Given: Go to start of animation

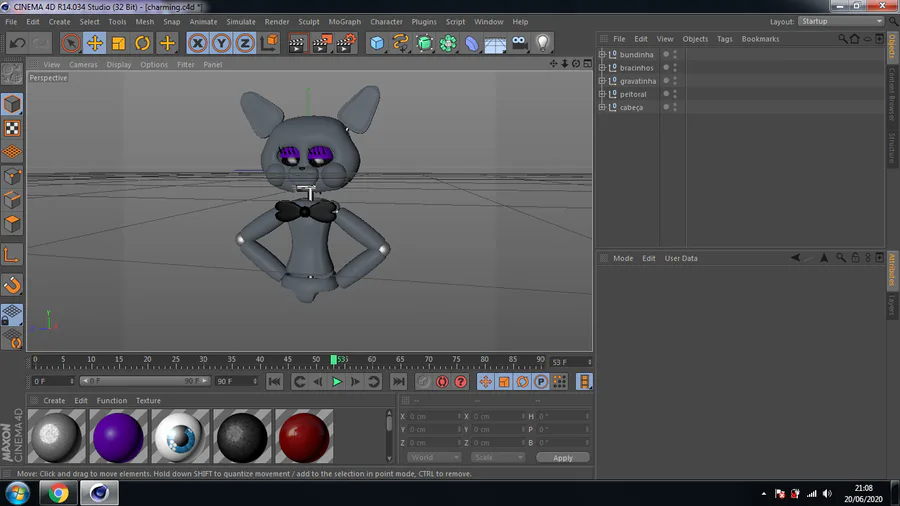Looking at the screenshot, I should 274,382.
